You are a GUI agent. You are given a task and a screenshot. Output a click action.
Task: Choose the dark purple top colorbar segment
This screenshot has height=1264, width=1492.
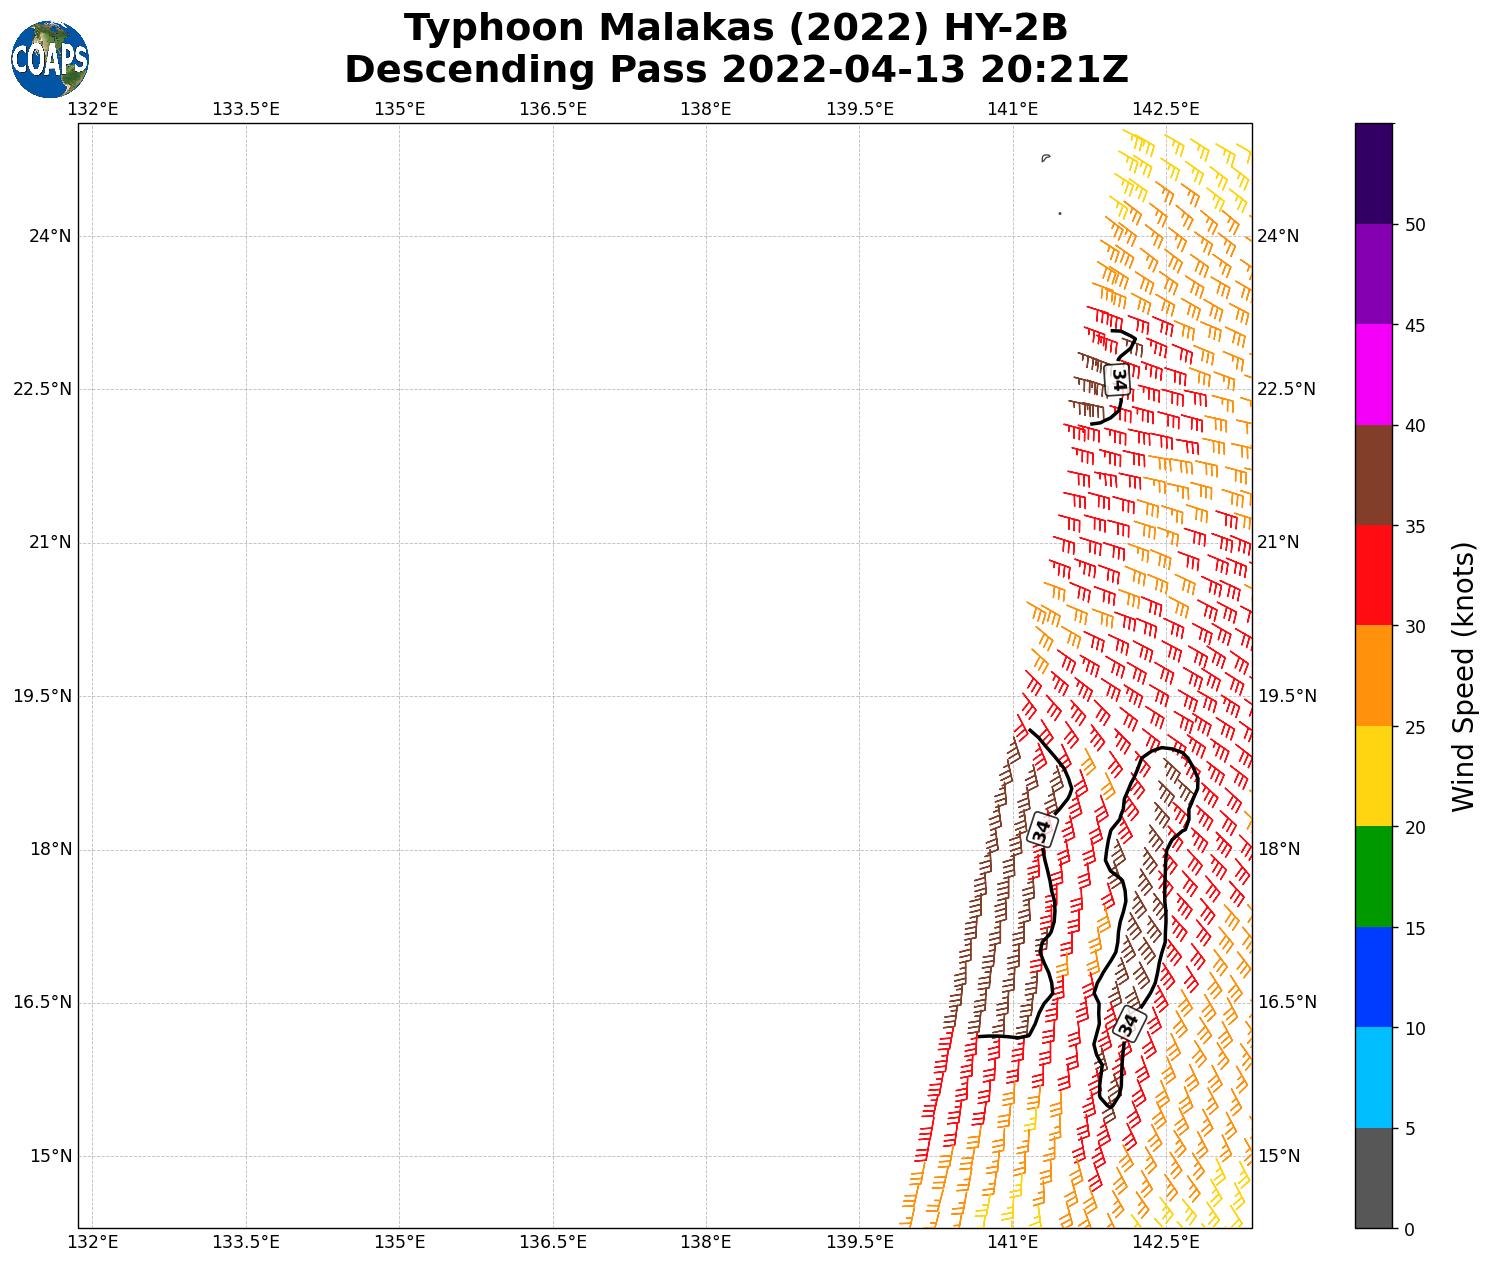point(1374,173)
